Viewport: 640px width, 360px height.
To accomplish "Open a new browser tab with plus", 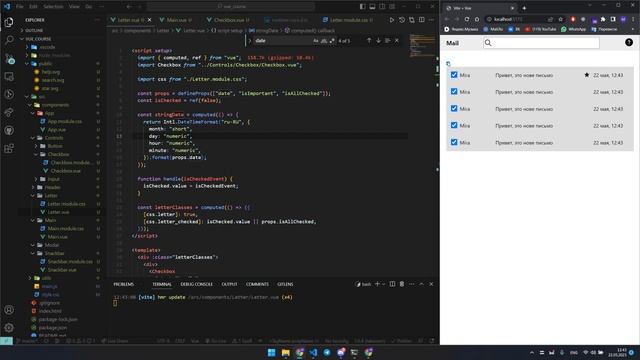I will pos(524,8).
